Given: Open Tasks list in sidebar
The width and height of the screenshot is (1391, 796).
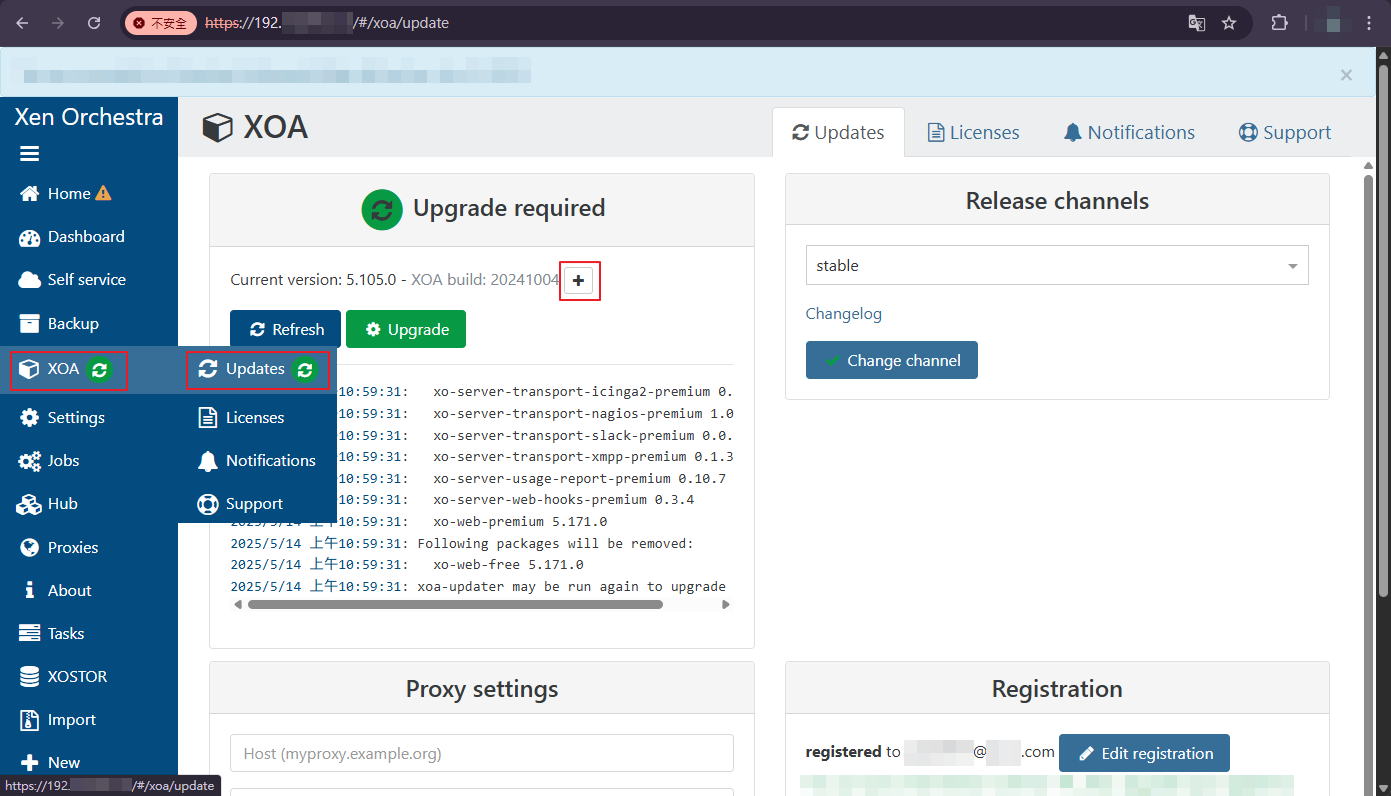Looking at the screenshot, I should 52,634.
